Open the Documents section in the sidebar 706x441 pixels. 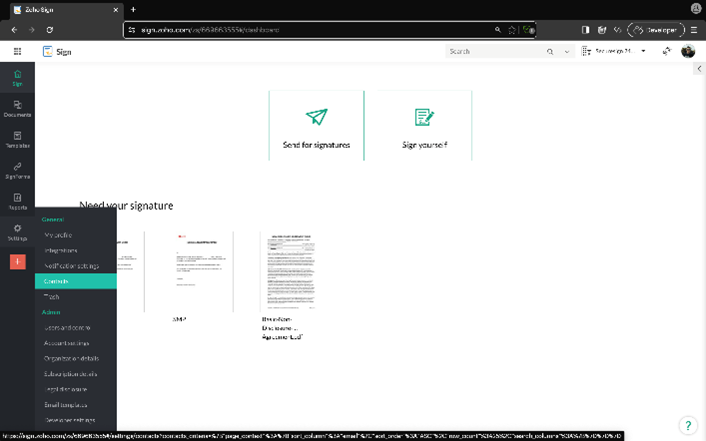coord(17,109)
